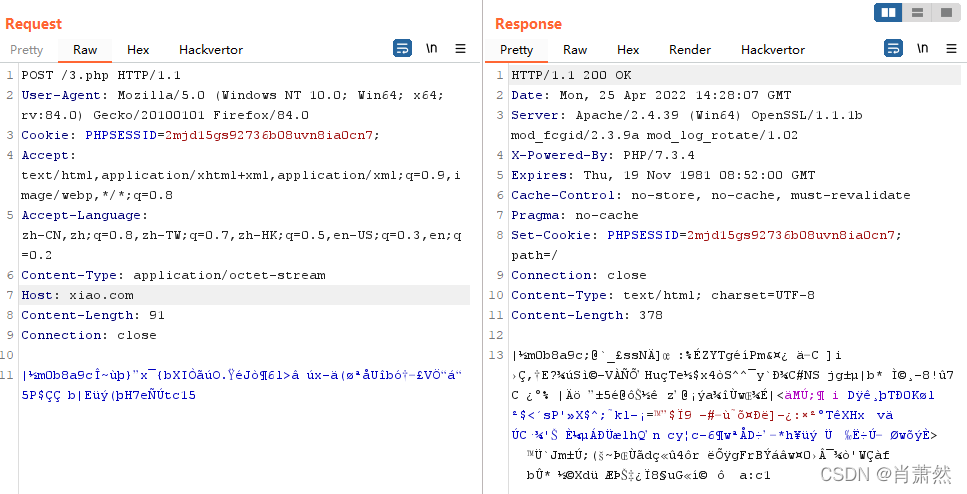Select the Raw tab in Request pane
967x494 pixels.
[85, 50]
